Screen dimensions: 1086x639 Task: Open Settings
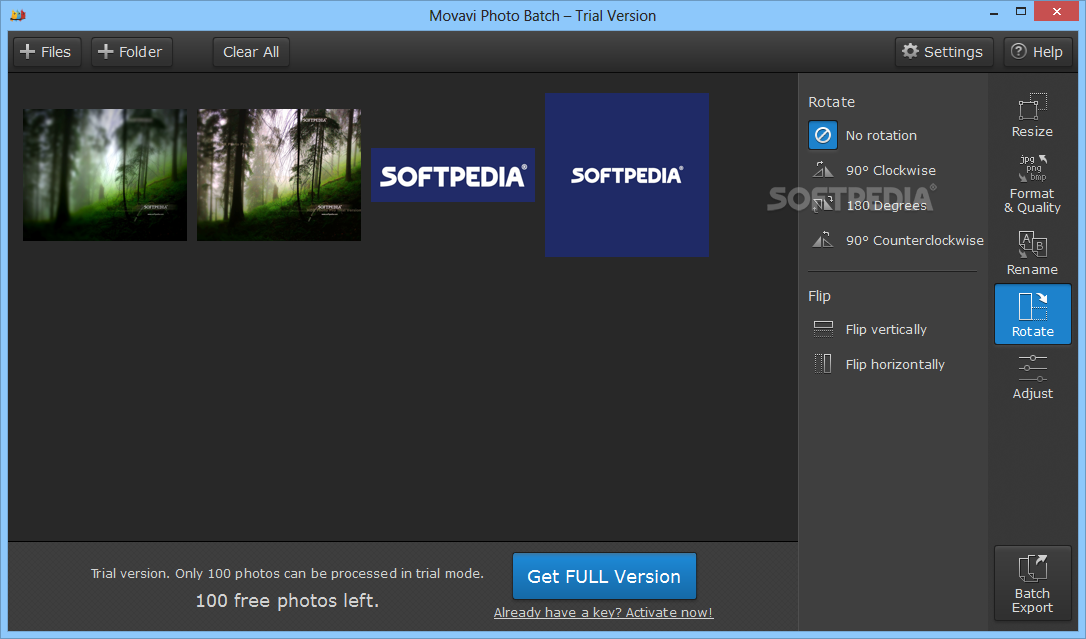(943, 52)
